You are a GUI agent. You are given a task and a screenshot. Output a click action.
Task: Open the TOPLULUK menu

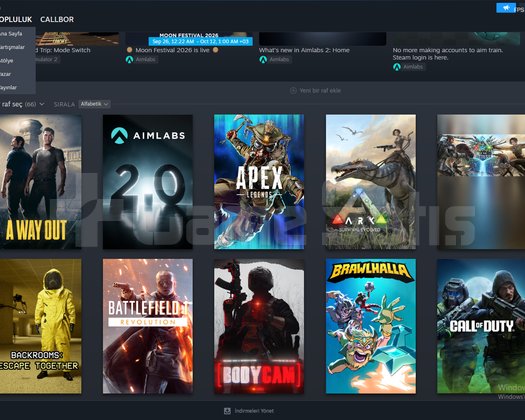click(16, 19)
